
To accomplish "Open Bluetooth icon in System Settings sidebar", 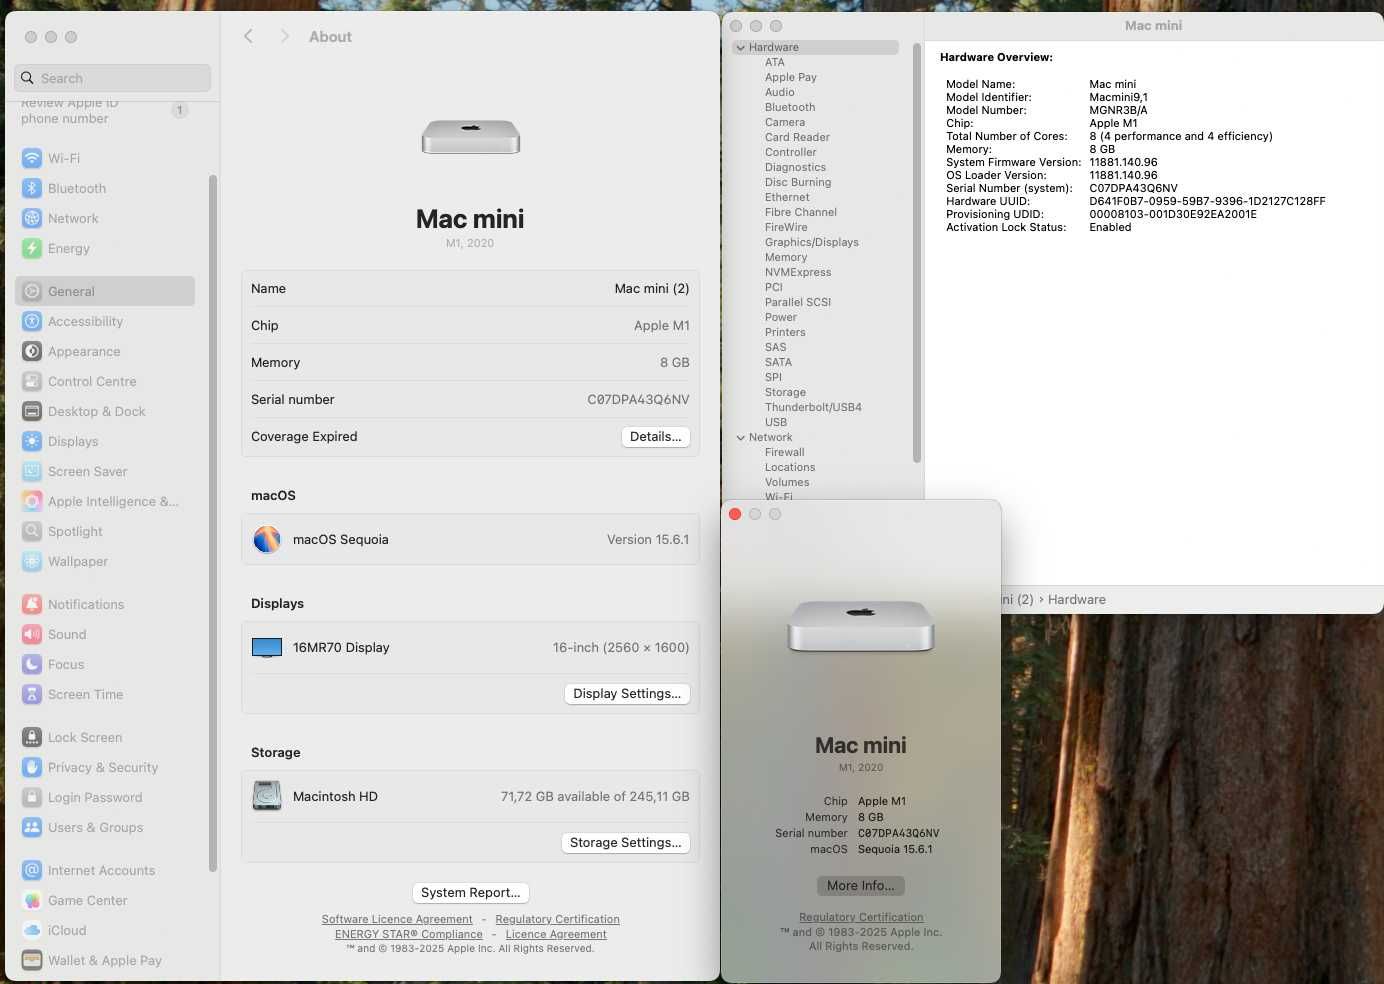I will click(x=32, y=188).
